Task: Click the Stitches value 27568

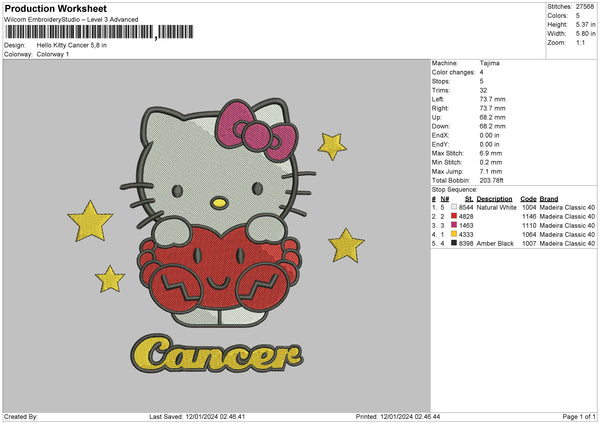Action: (586, 6)
